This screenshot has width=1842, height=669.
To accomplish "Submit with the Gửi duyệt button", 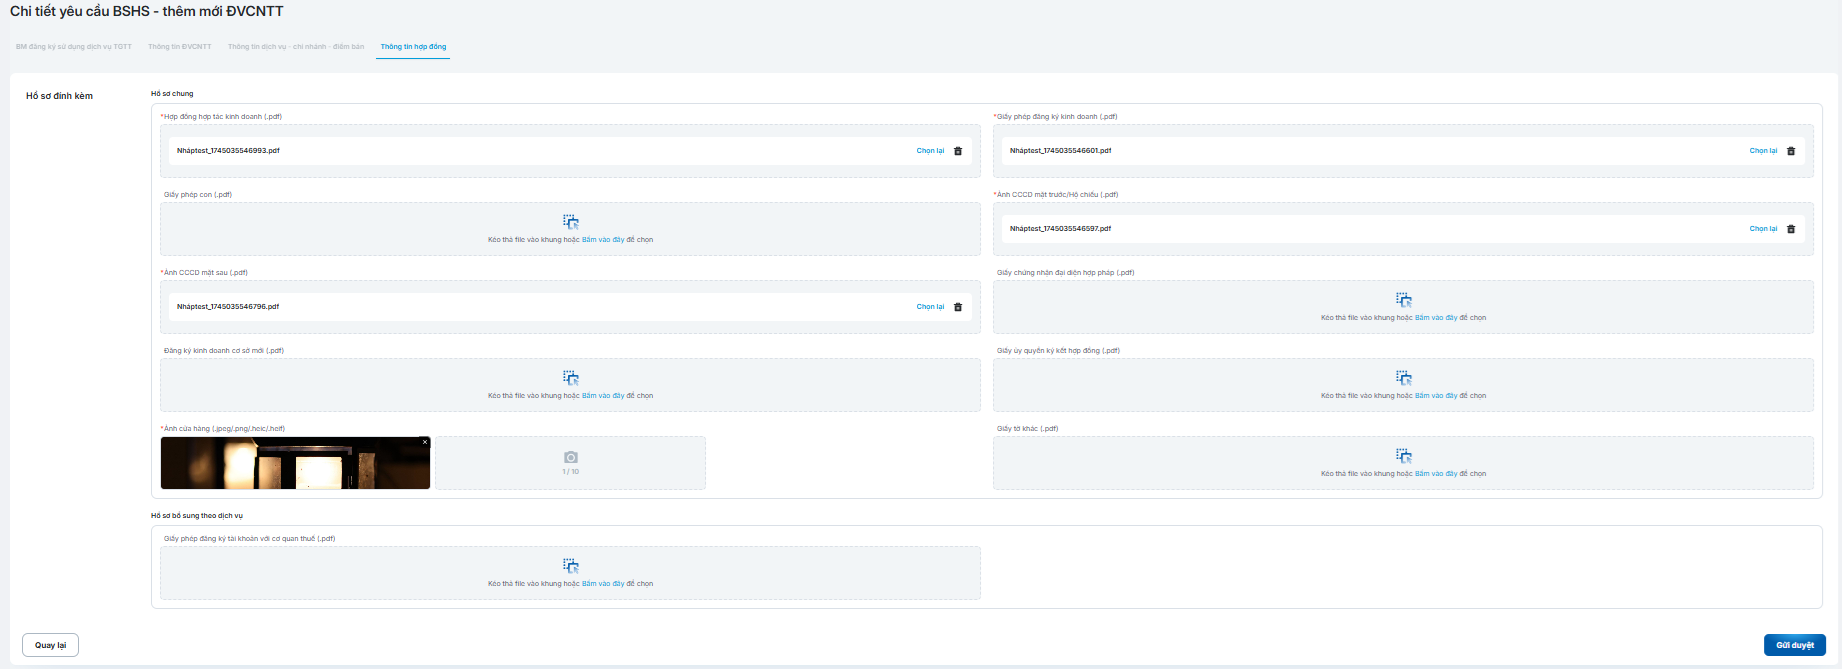I will point(1794,645).
